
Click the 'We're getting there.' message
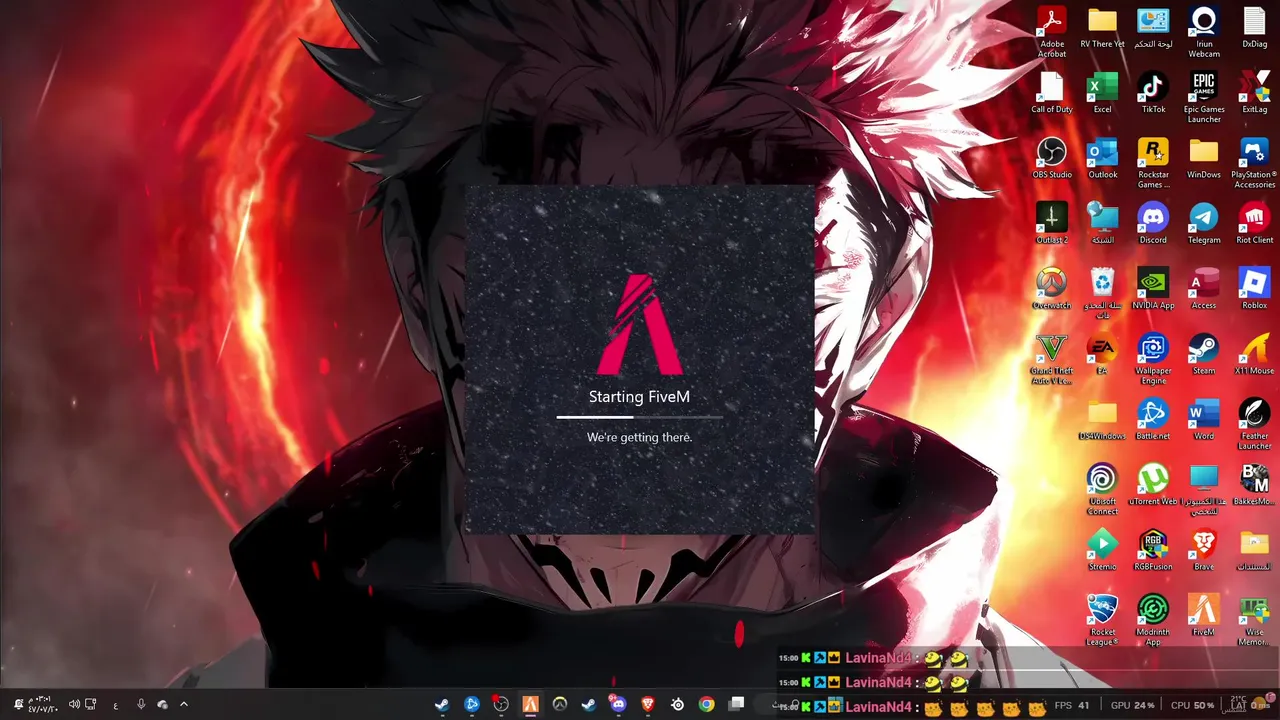(x=640, y=437)
